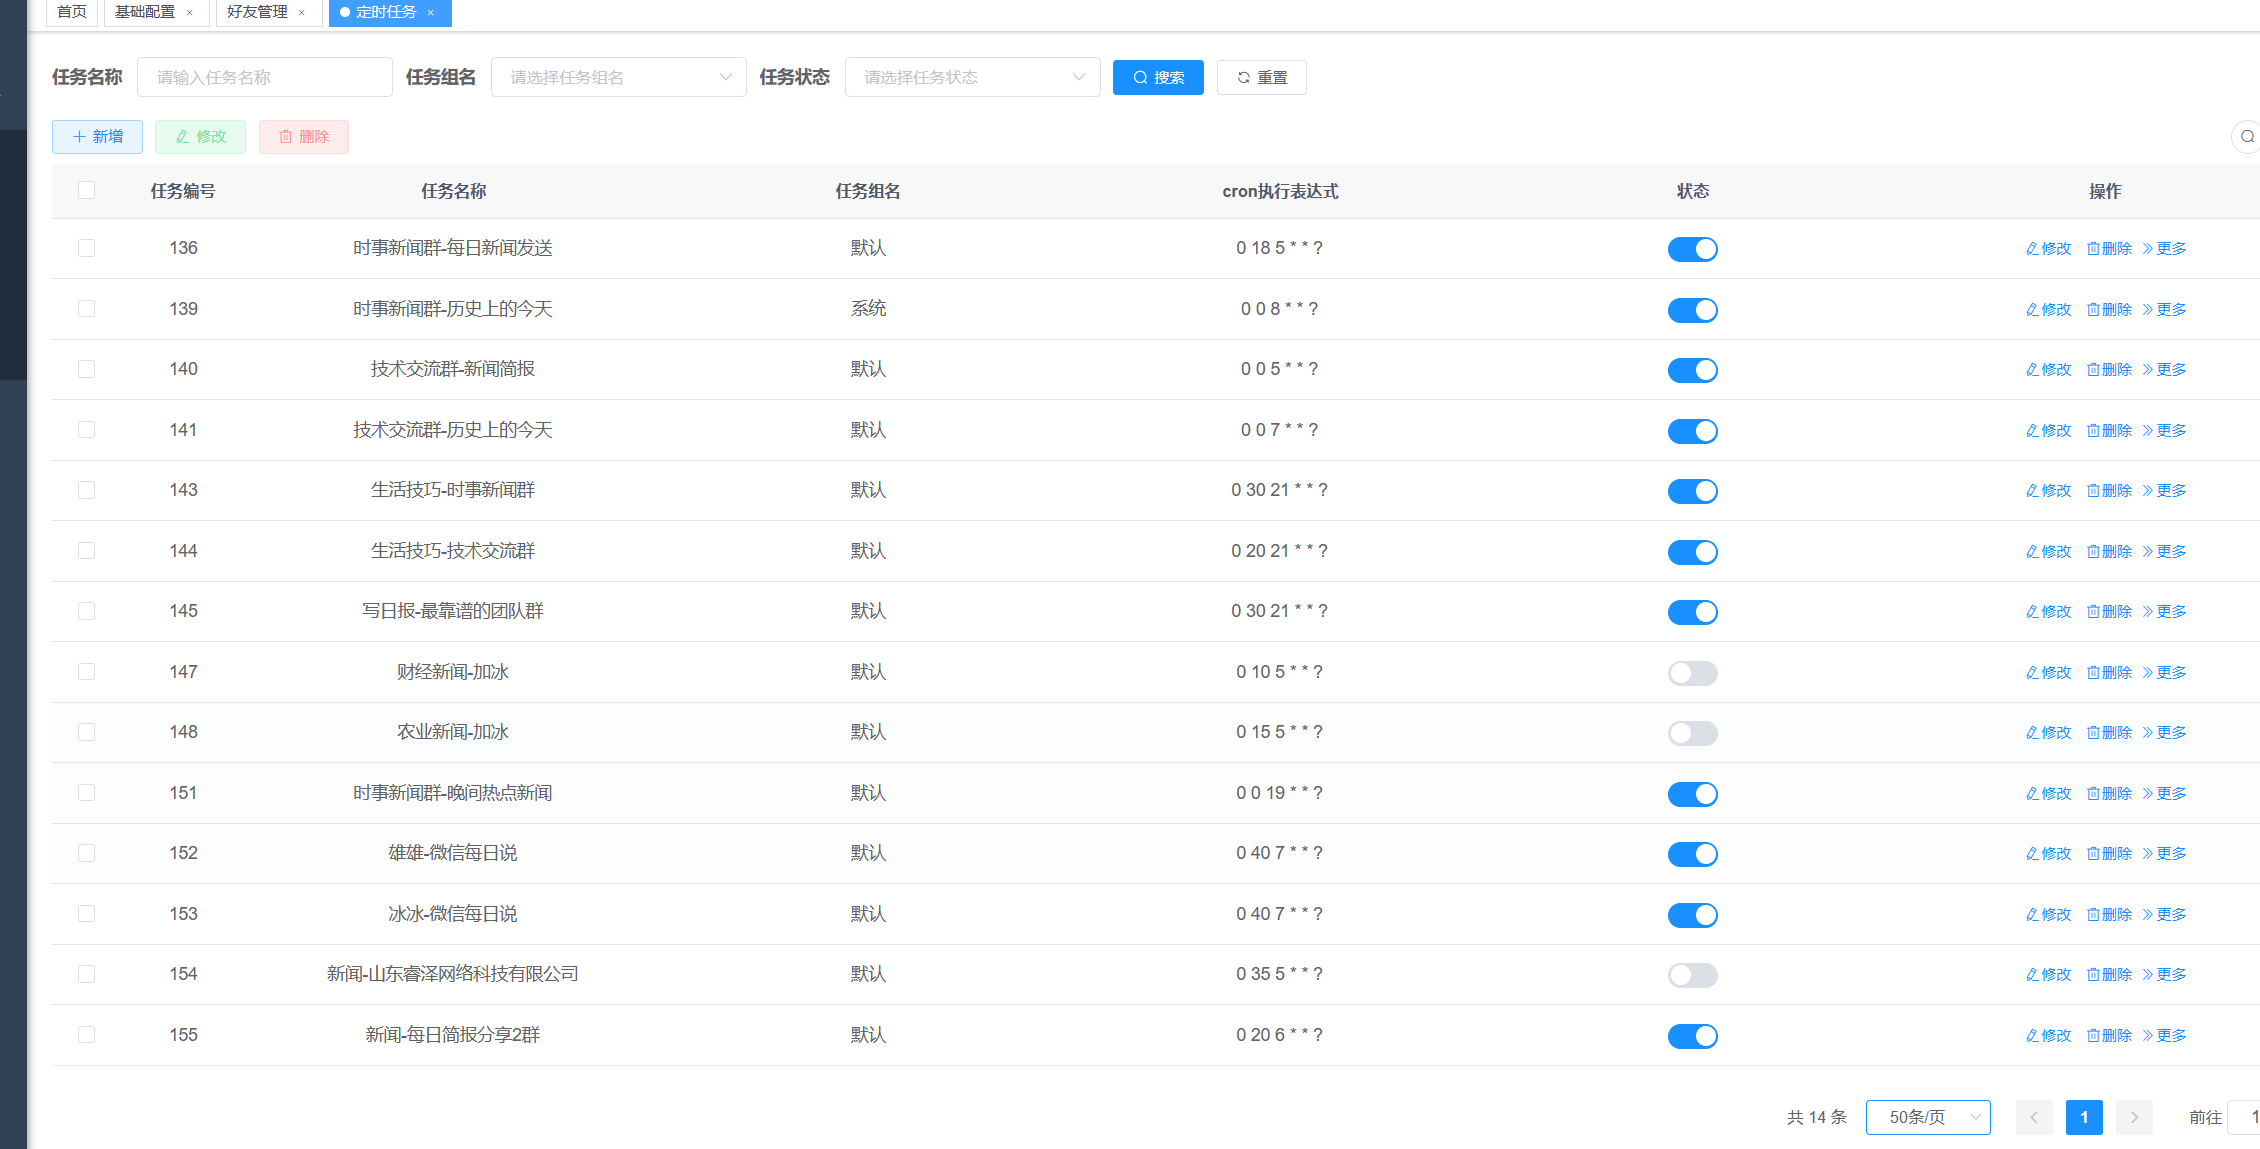
Task: Click the green 修改 toolbar button
Action: pos(200,137)
